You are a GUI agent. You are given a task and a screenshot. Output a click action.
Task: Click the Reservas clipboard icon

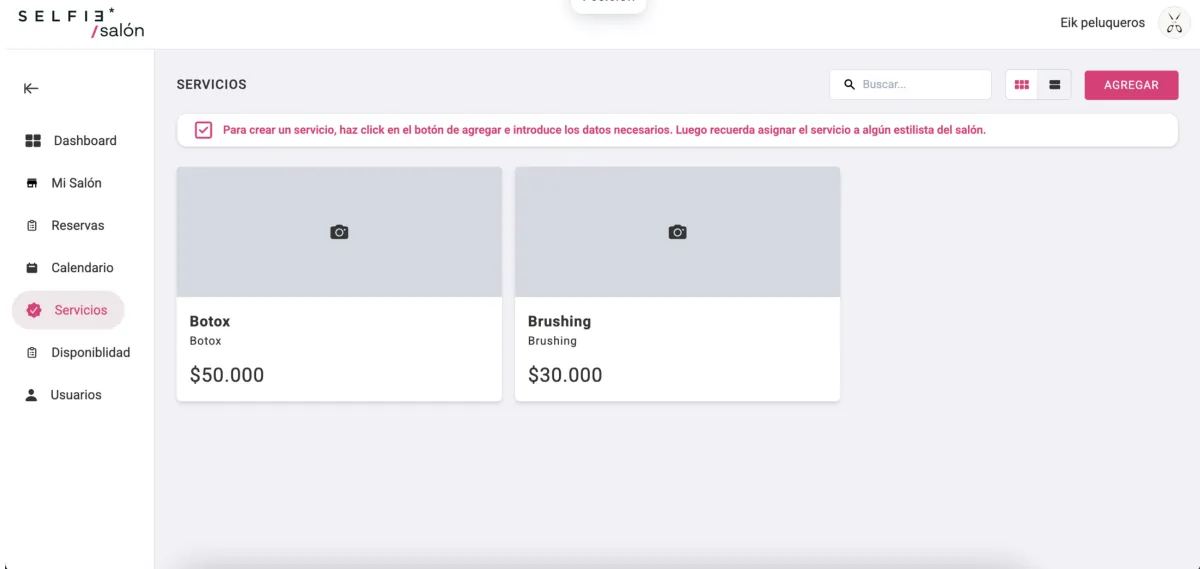(32, 226)
